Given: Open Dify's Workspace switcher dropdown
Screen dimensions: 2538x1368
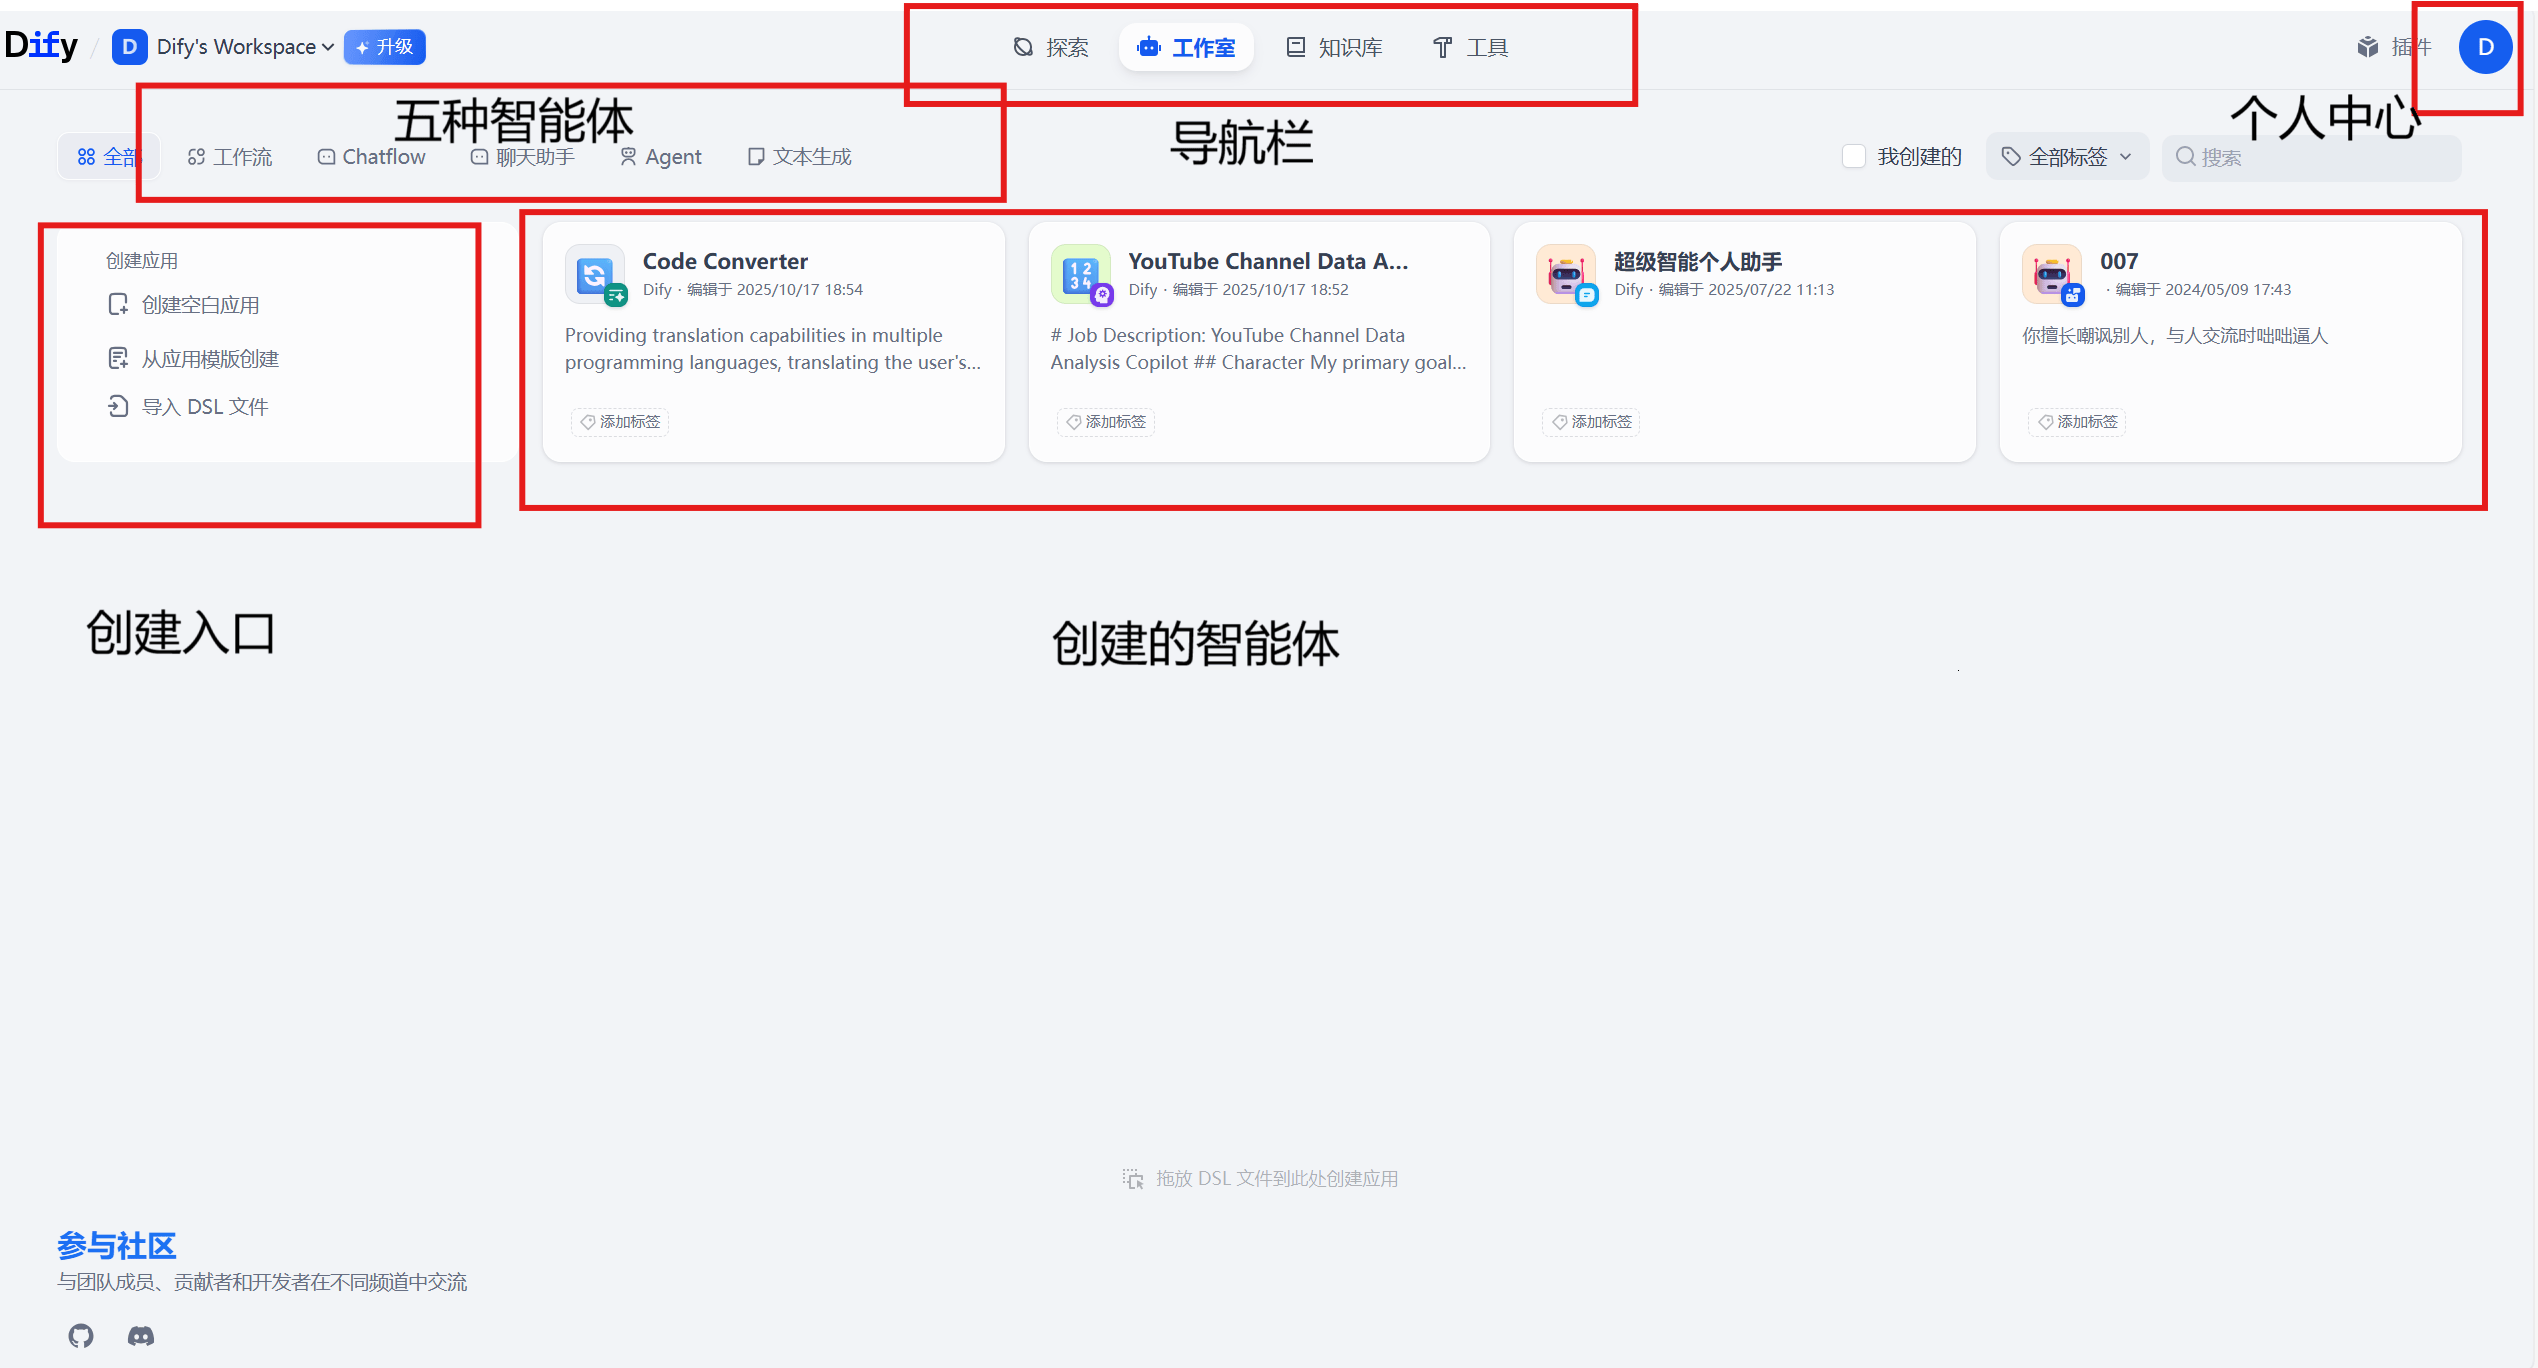Looking at the screenshot, I should tap(245, 47).
